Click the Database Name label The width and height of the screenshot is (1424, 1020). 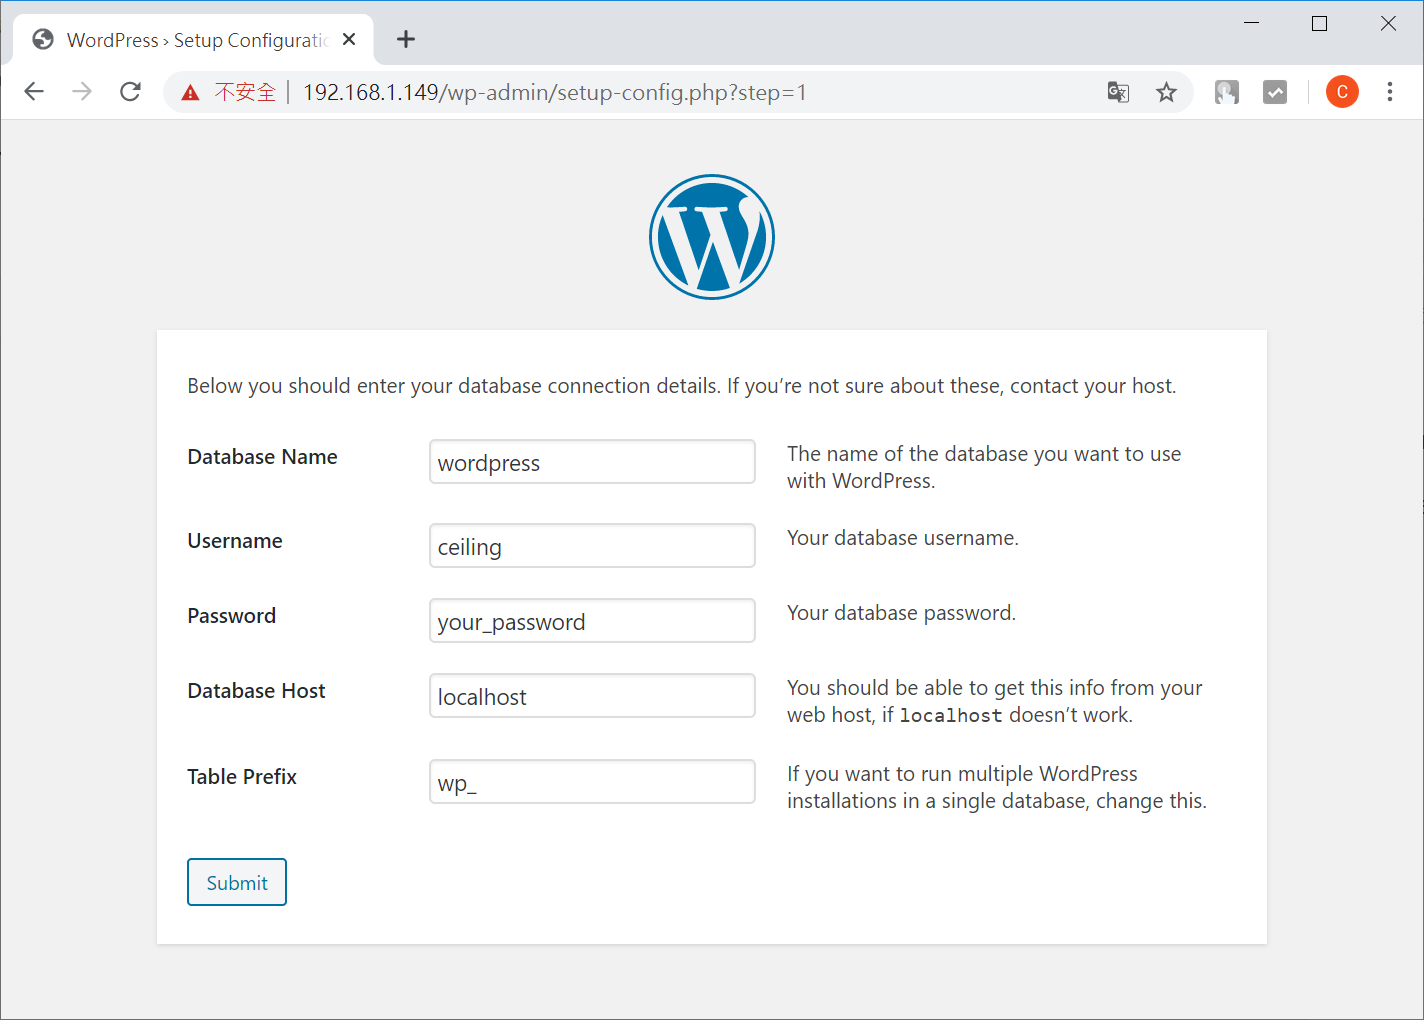pyautogui.click(x=262, y=457)
